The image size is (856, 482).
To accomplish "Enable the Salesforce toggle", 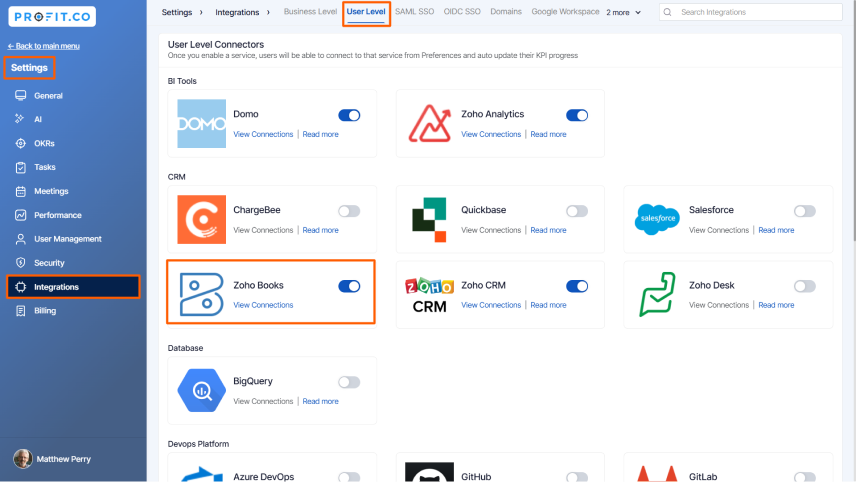I will (805, 211).
